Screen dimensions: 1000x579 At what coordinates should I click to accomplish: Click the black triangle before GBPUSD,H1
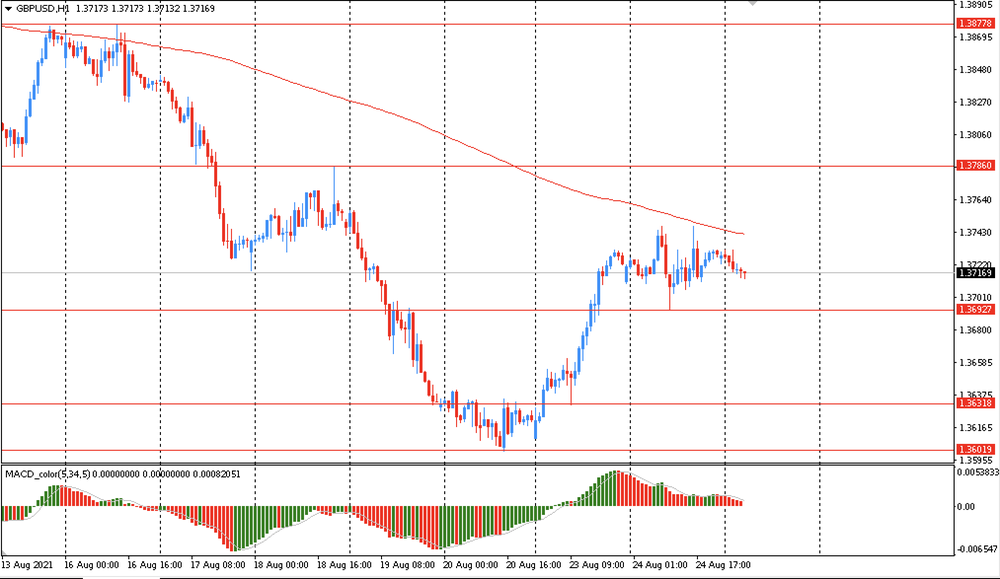8,9
